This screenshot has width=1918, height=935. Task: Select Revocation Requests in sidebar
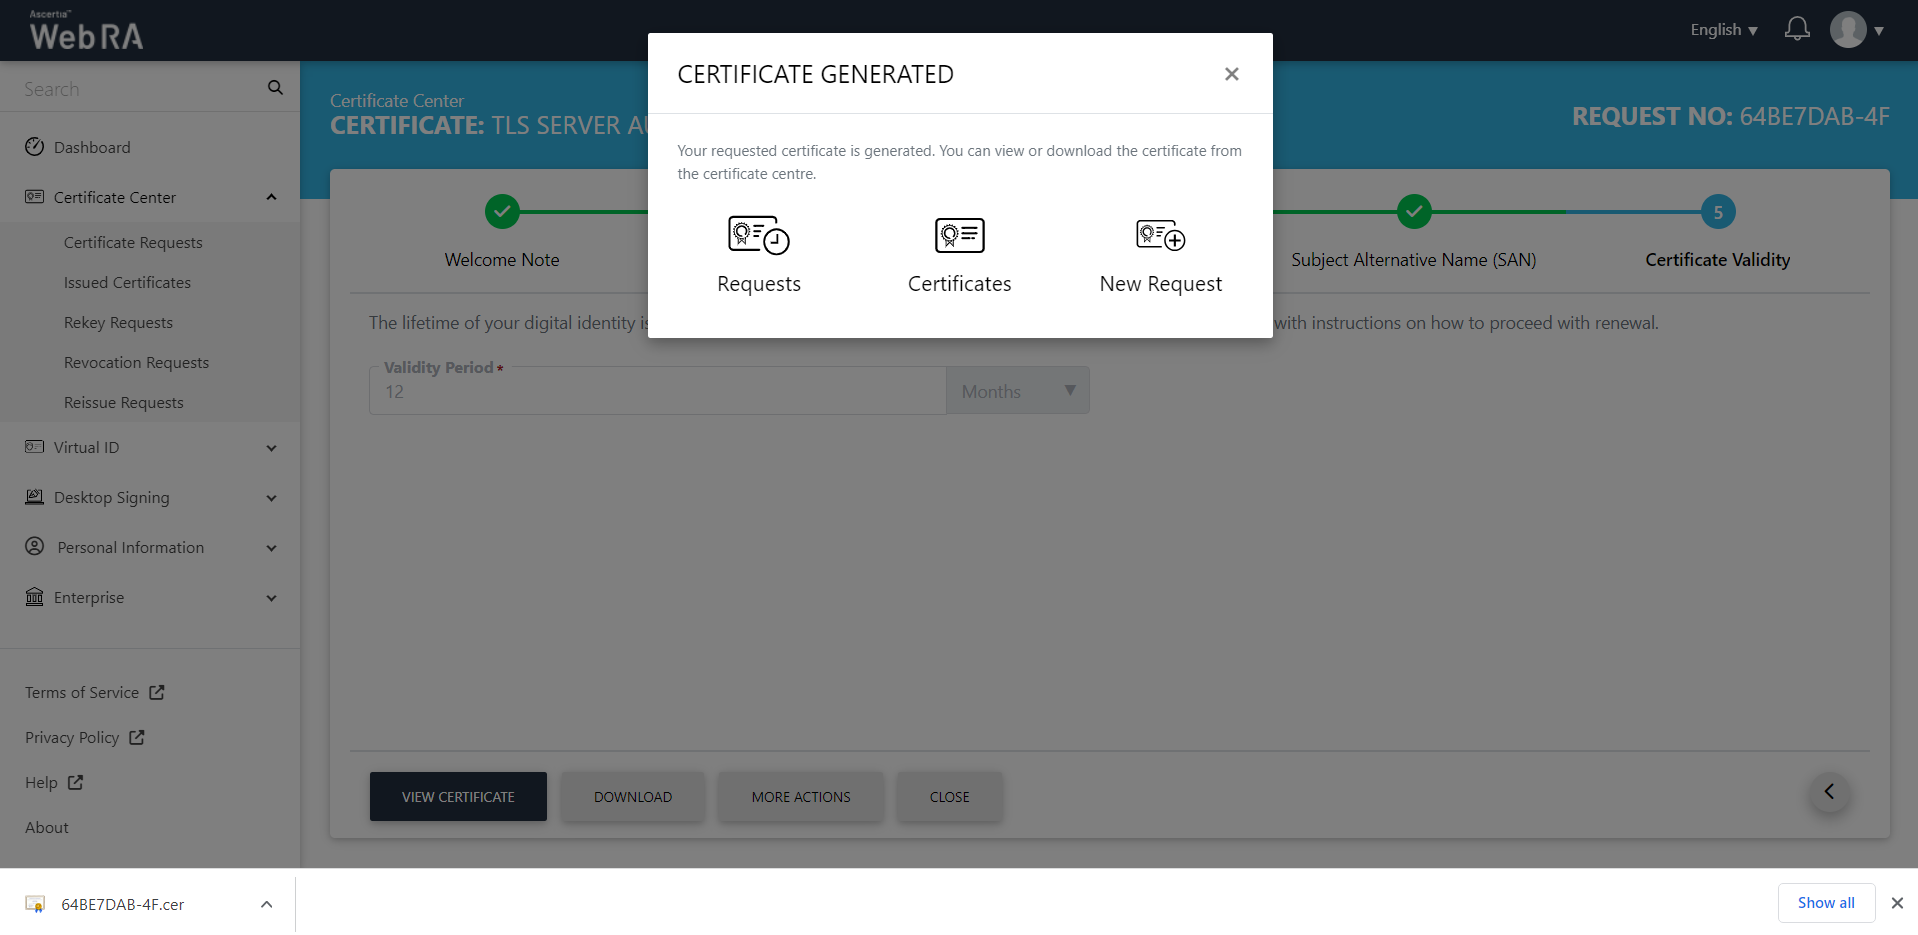click(136, 362)
